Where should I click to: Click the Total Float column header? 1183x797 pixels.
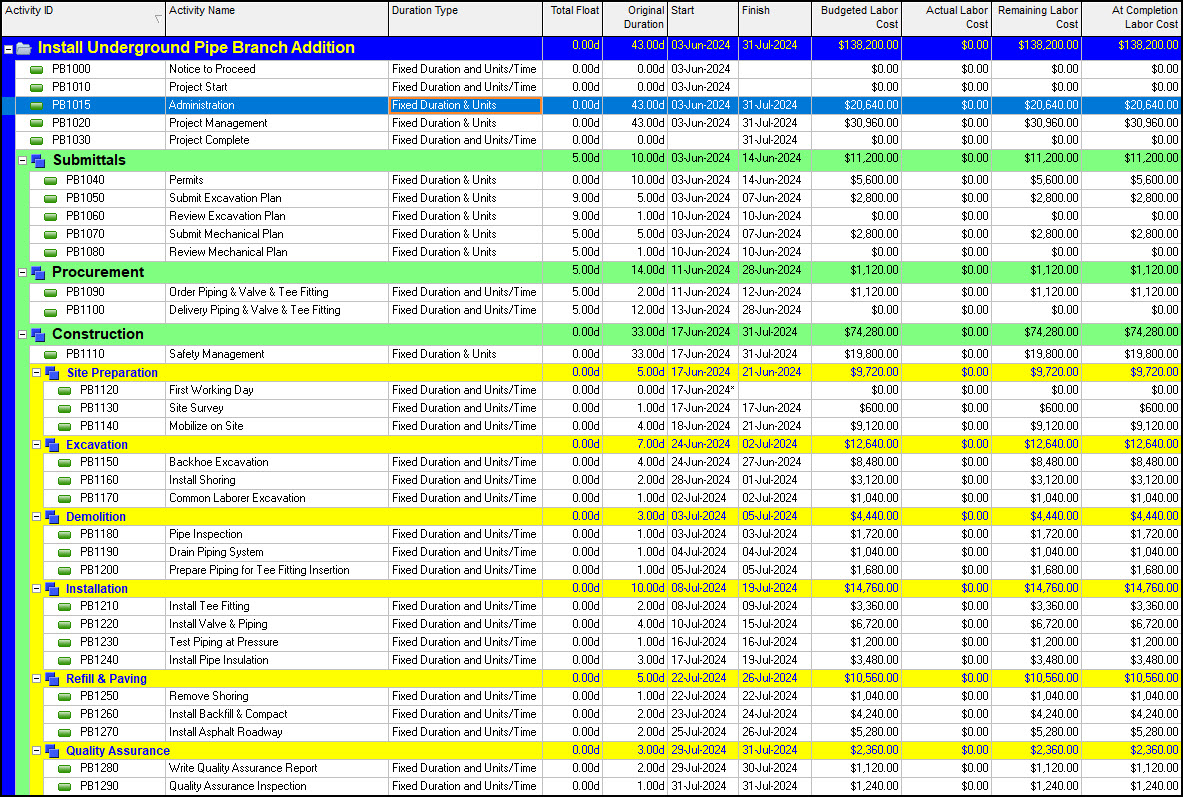click(573, 18)
